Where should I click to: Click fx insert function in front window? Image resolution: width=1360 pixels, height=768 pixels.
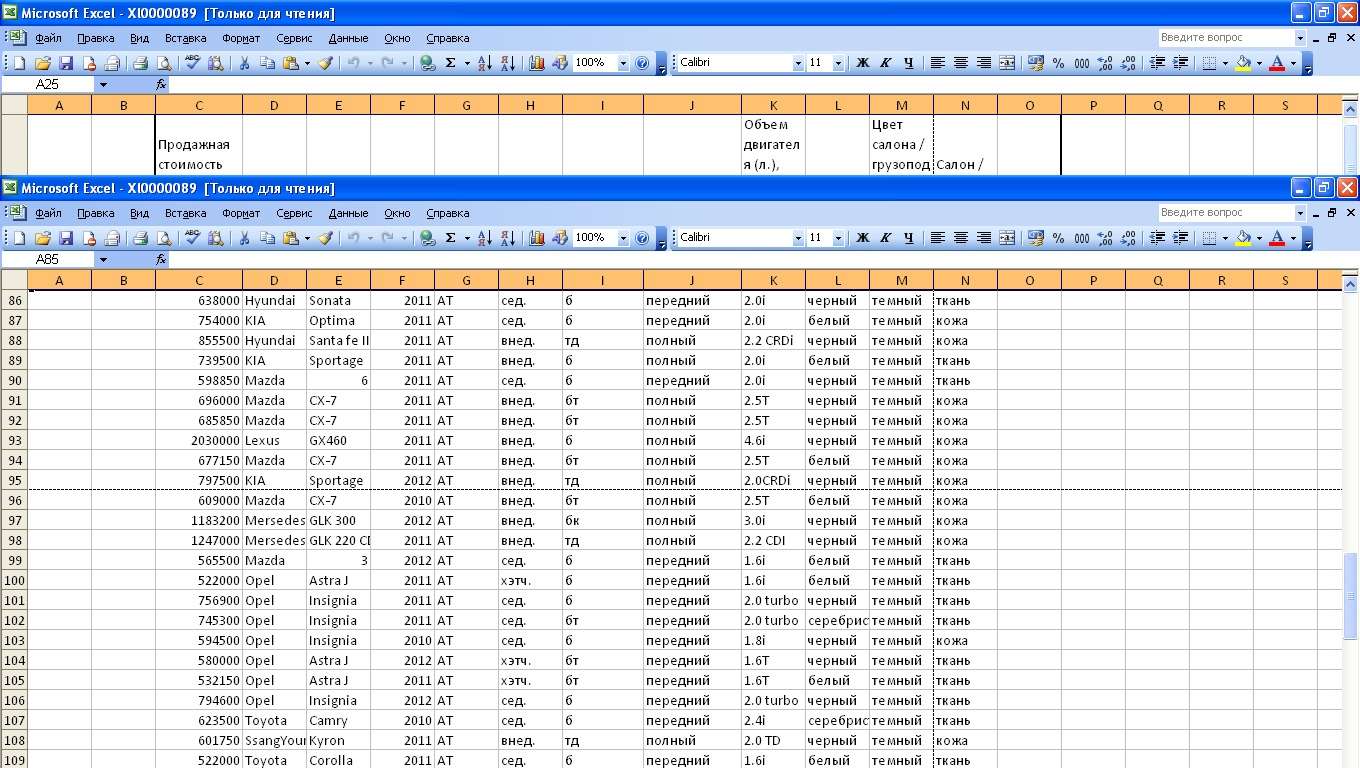point(161,259)
